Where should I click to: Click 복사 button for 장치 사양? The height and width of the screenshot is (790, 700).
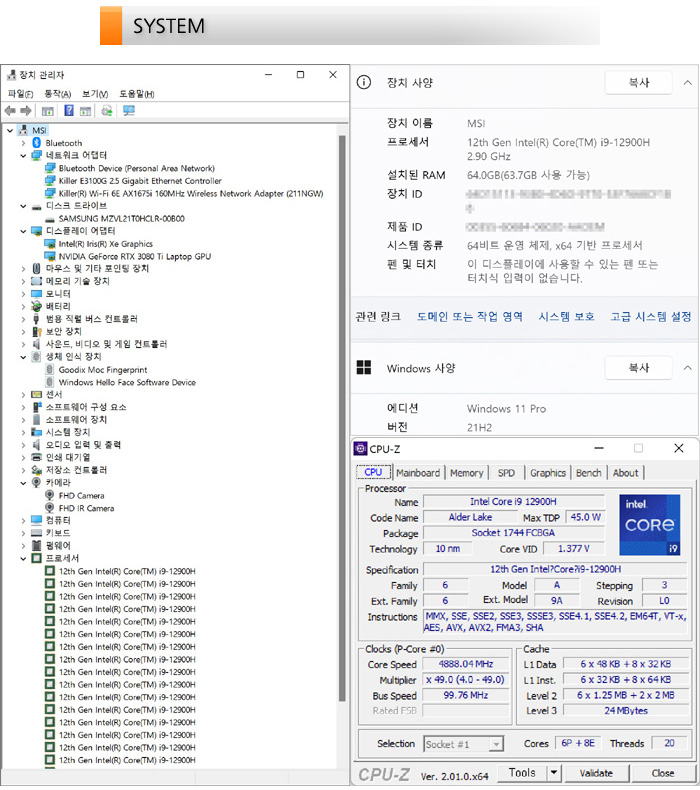click(639, 83)
